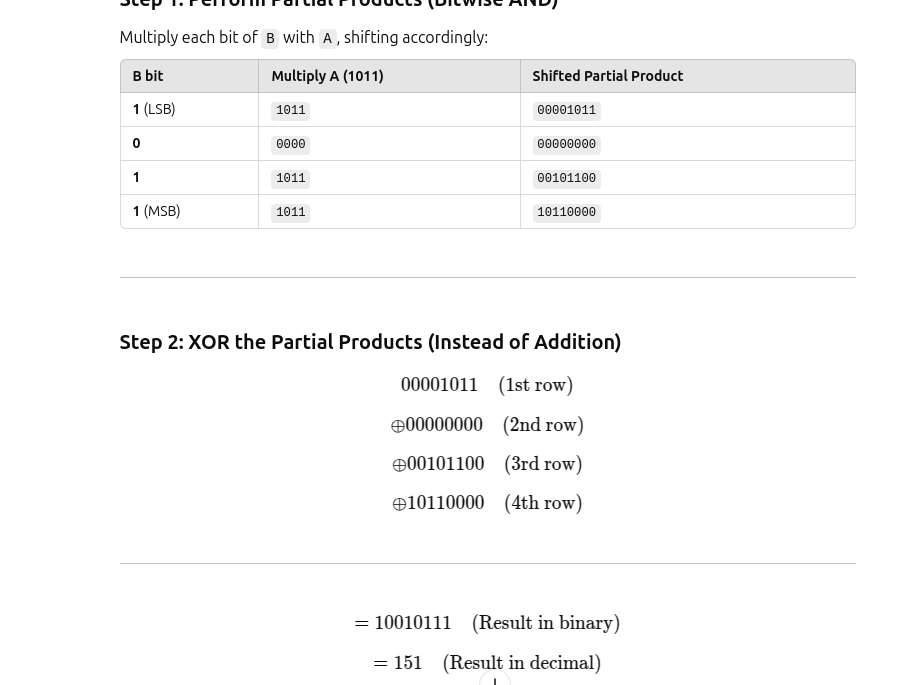The image size is (919, 685).
Task: Select the 'Multiply A (1011)' column header
Action: click(x=389, y=76)
